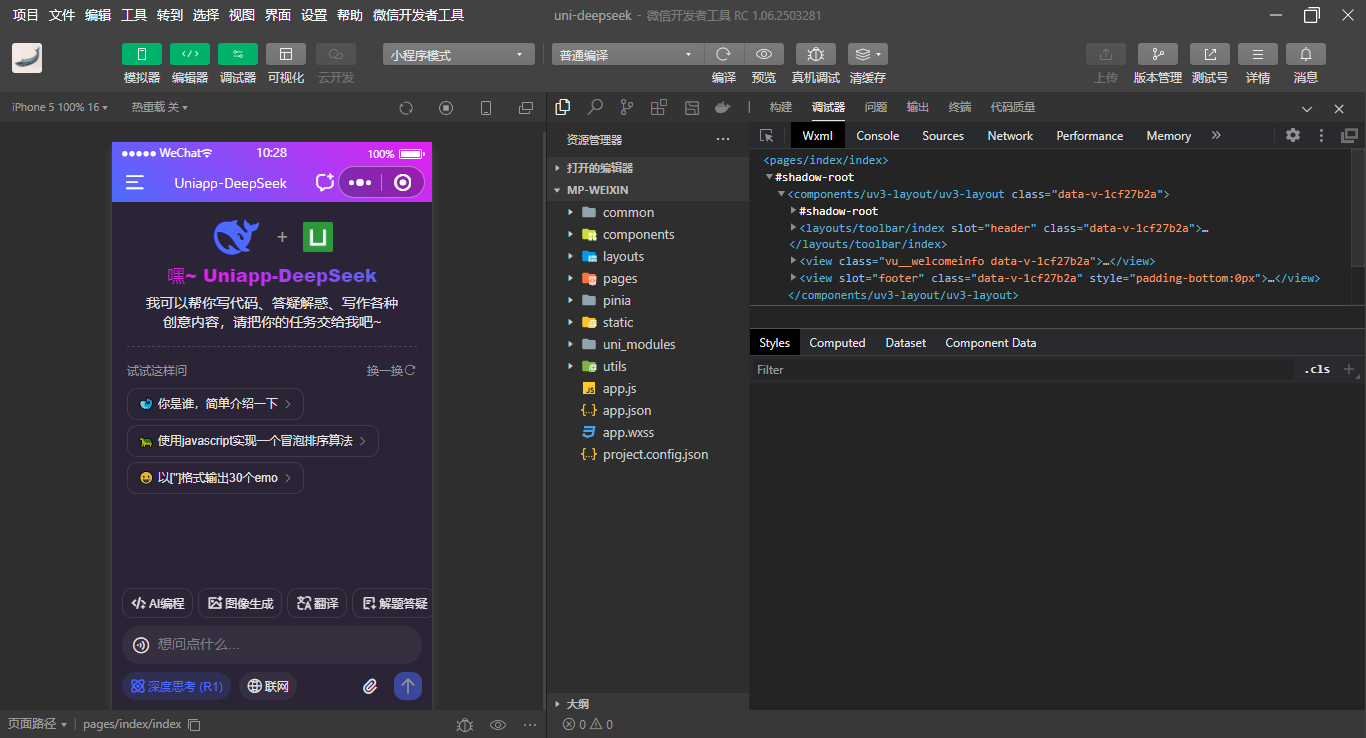The image size is (1366, 738).
Task: Open the explorer more actions ellipsis
Action: coord(723,140)
